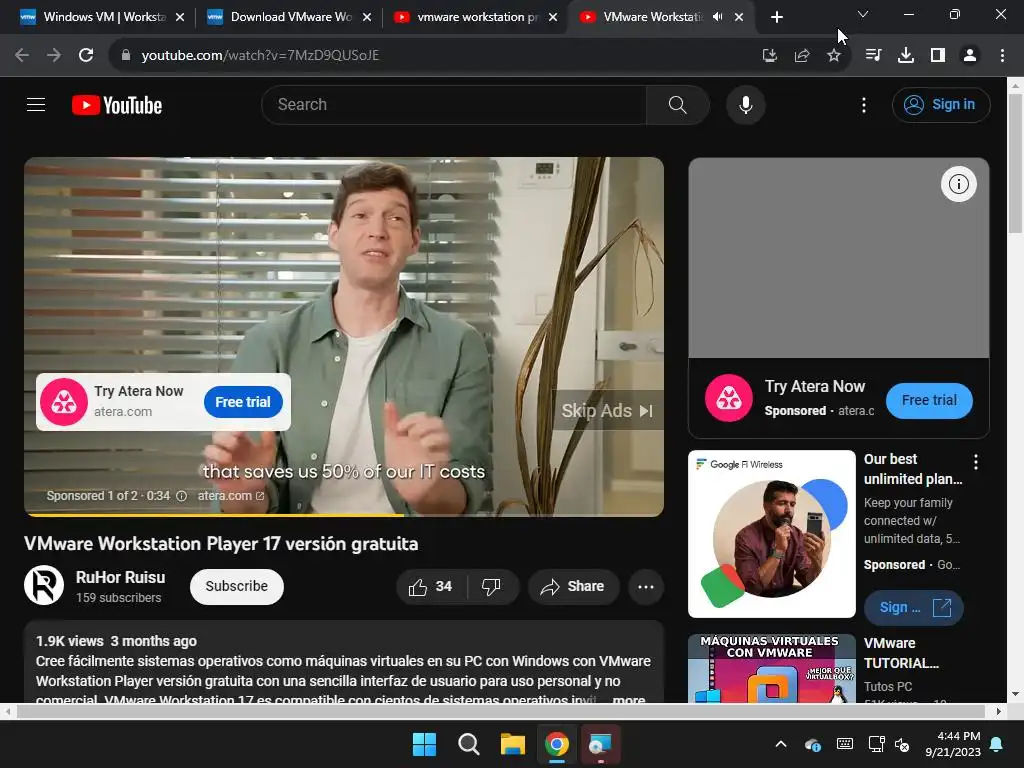Click the horizontal page scrollbar
This screenshot has width=1024, height=768.
pos(503,711)
